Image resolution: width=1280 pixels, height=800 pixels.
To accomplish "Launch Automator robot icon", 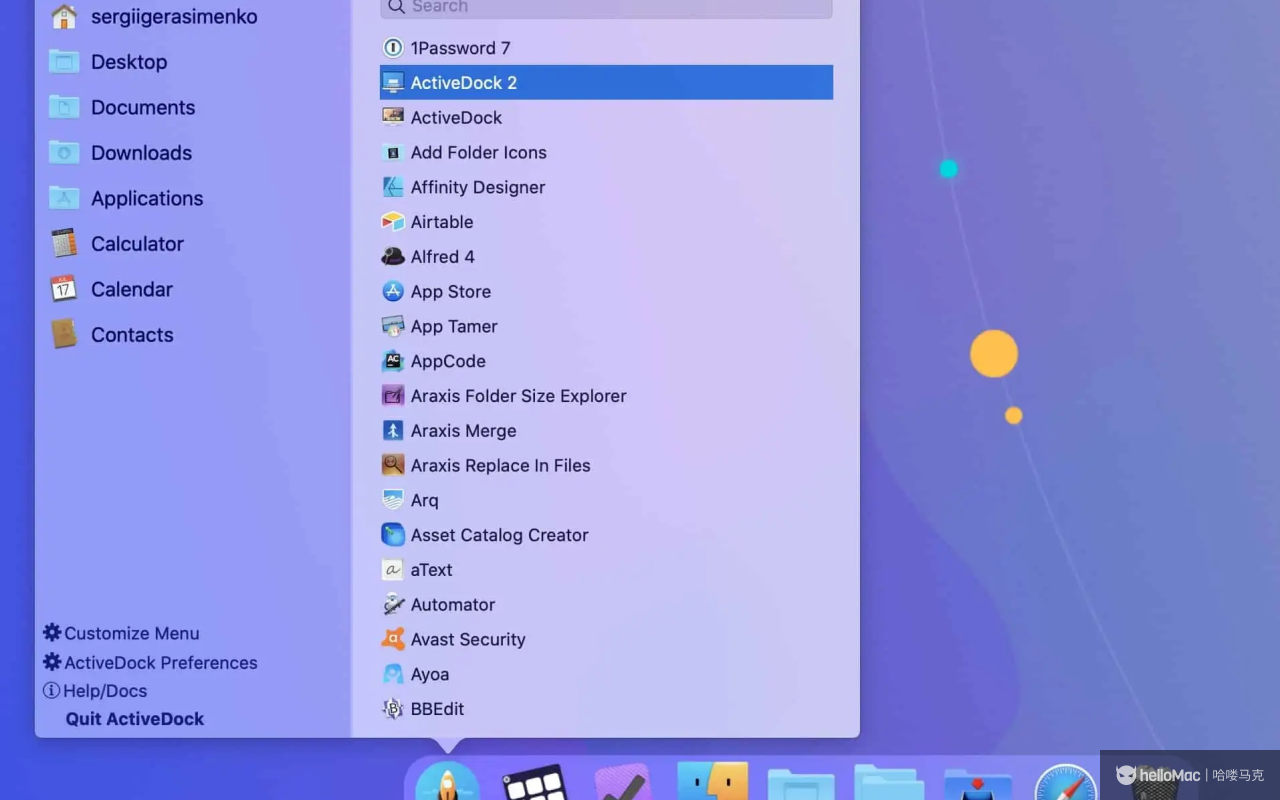I will click(x=393, y=605).
